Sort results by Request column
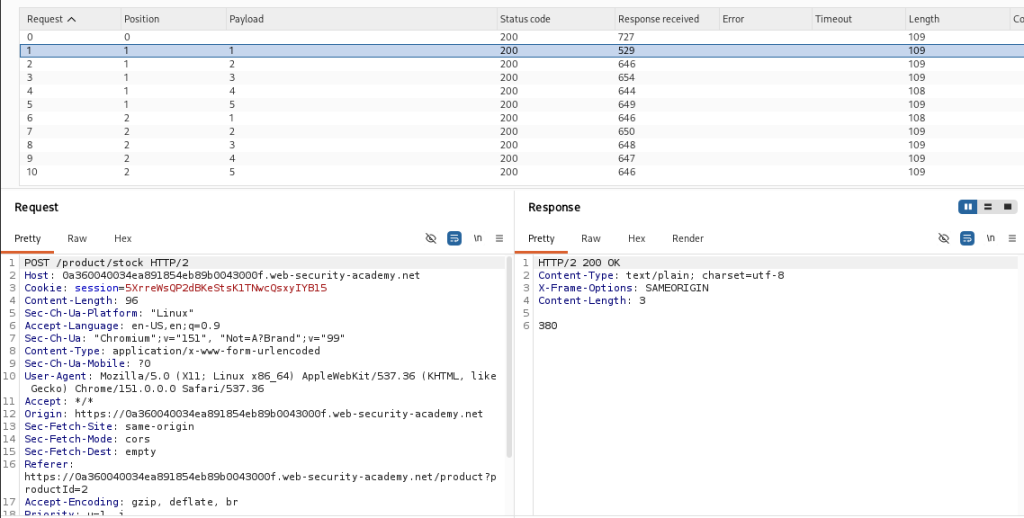Image resolution: width=1024 pixels, height=518 pixels. pyautogui.click(x=70, y=19)
